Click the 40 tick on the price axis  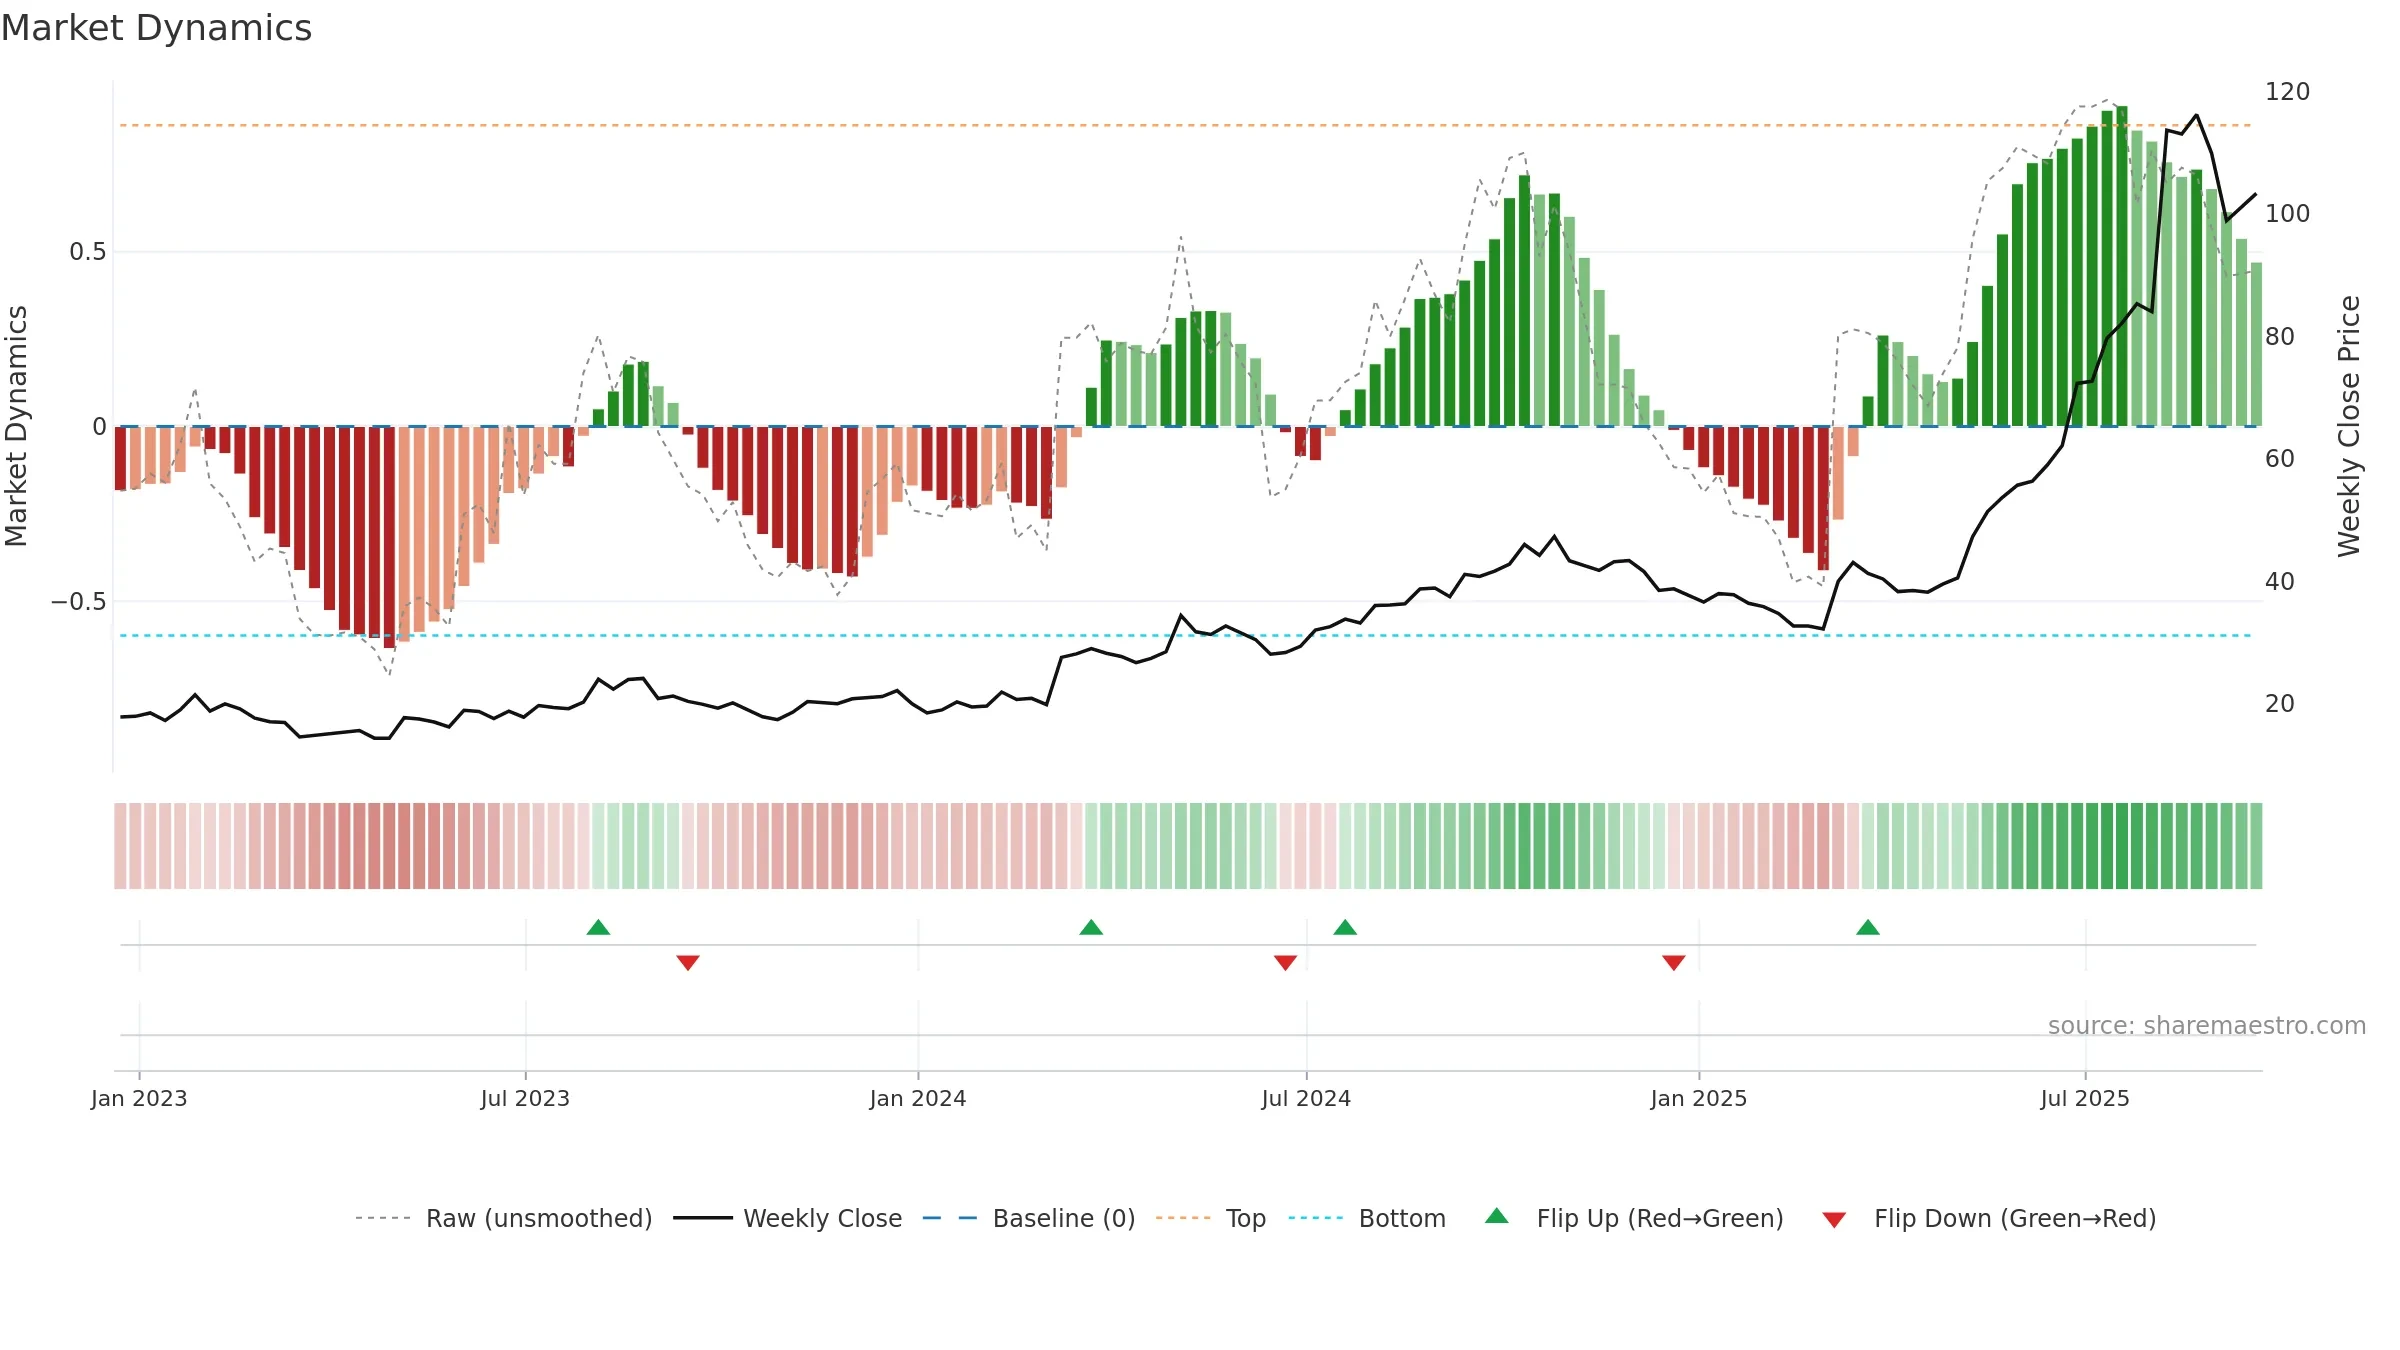pyautogui.click(x=2279, y=582)
